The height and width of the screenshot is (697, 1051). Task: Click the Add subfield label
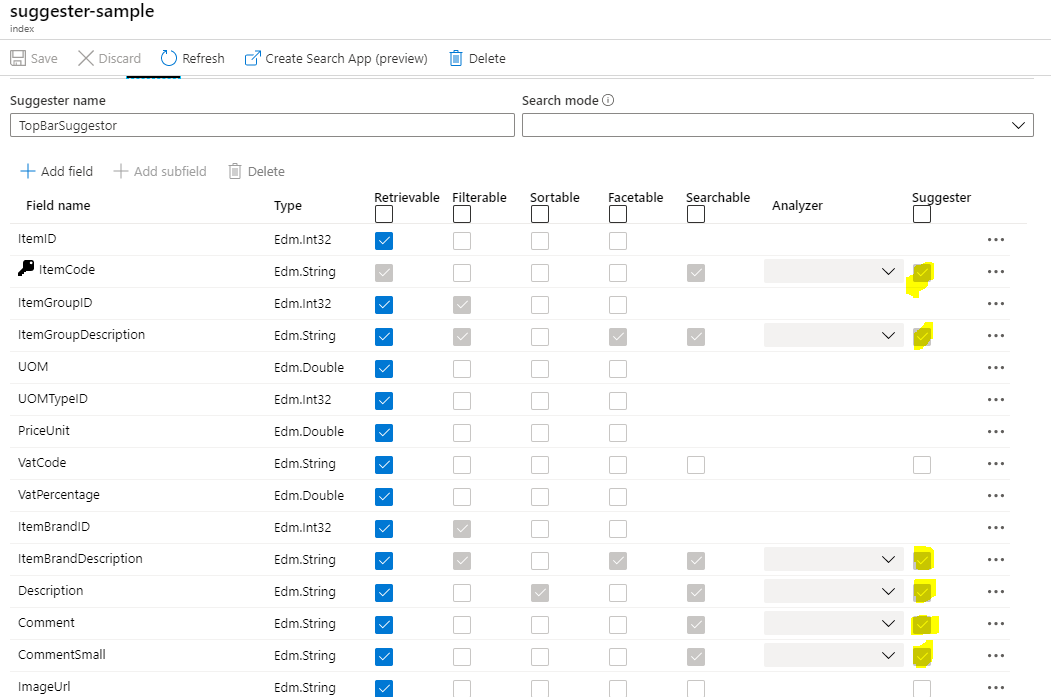click(x=170, y=171)
